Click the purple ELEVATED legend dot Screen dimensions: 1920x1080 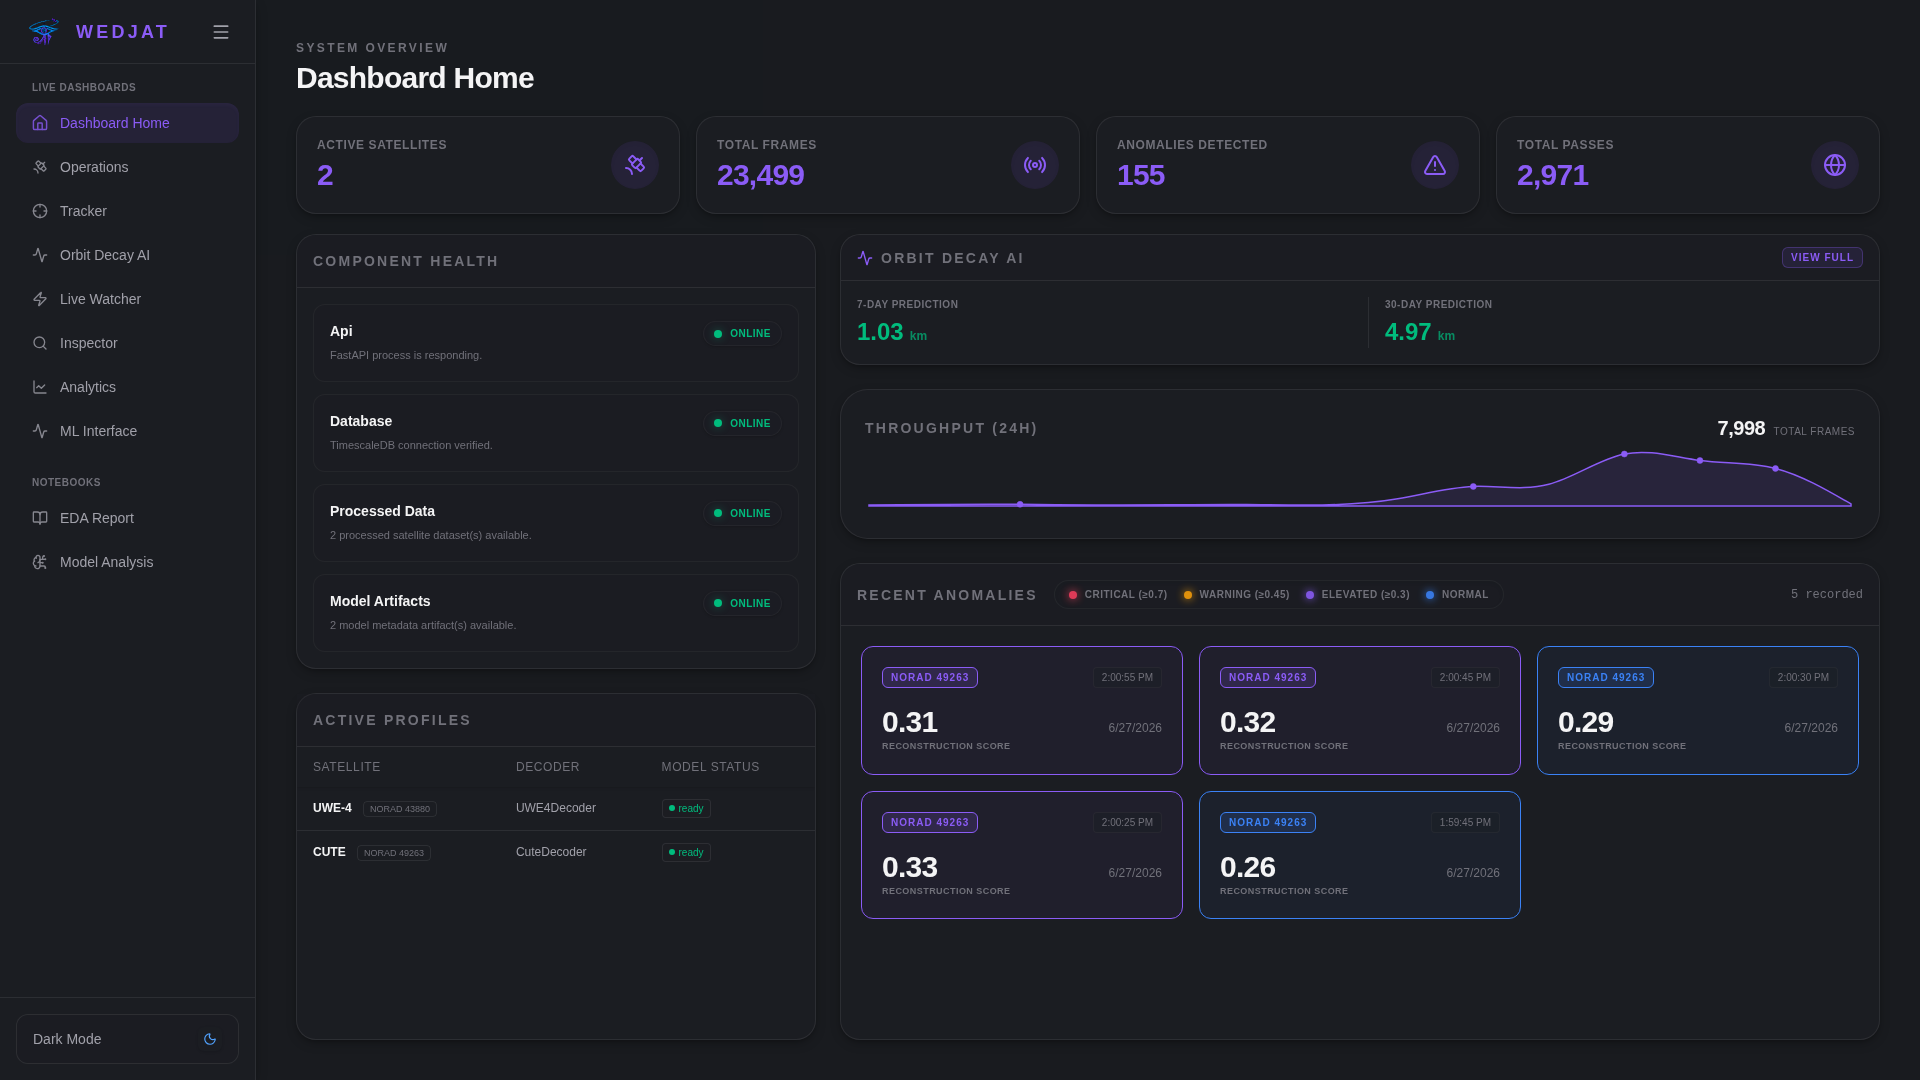tap(1310, 595)
